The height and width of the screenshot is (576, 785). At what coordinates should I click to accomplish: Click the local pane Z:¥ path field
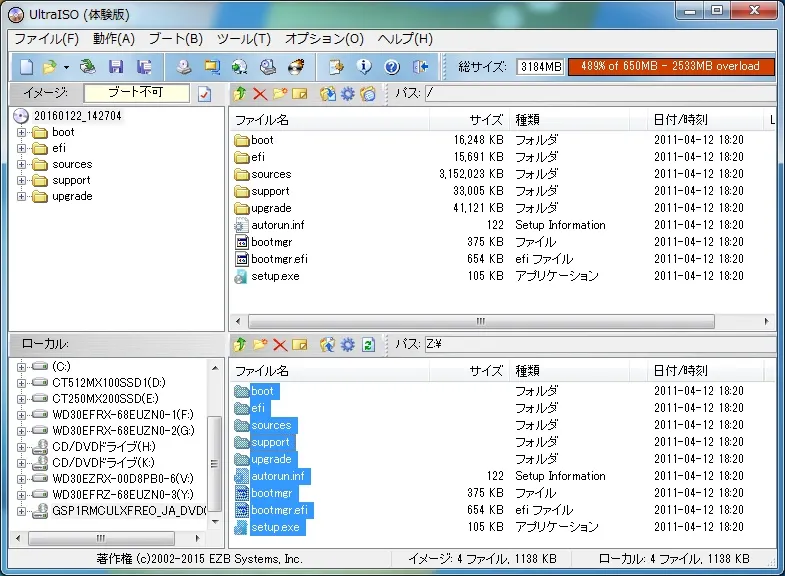click(x=600, y=344)
